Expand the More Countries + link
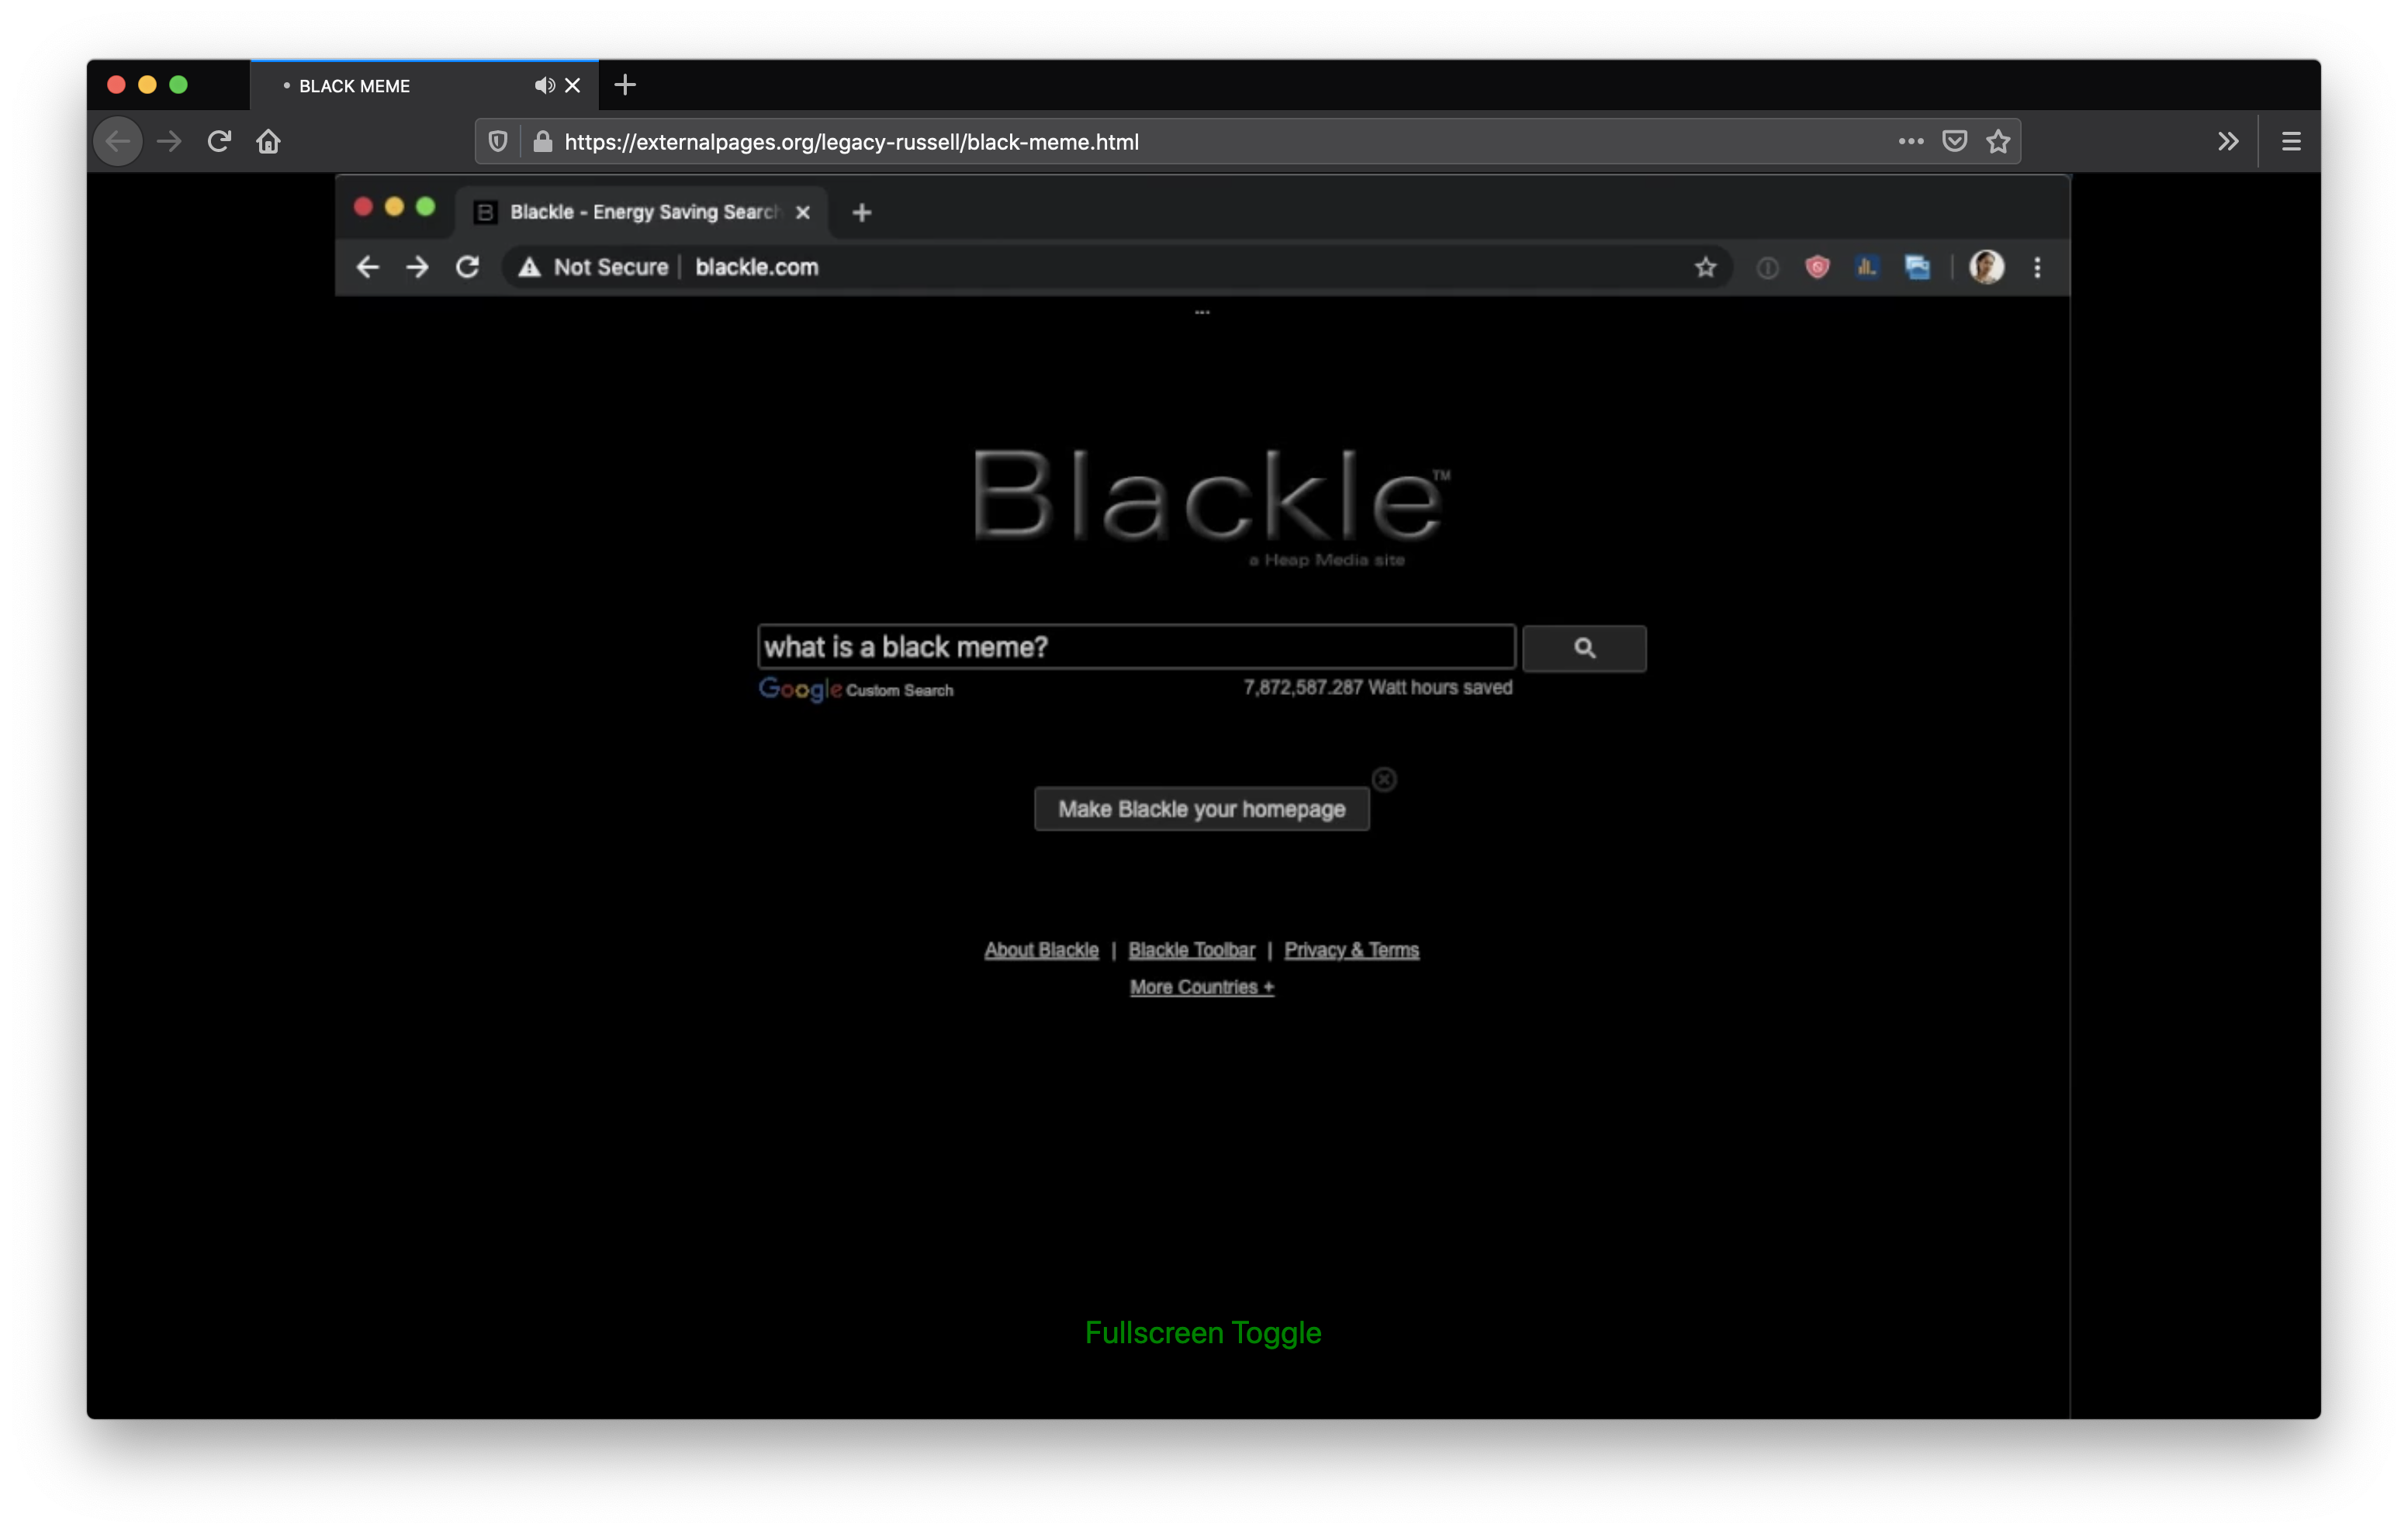Image resolution: width=2408 pixels, height=1534 pixels. 1202,987
